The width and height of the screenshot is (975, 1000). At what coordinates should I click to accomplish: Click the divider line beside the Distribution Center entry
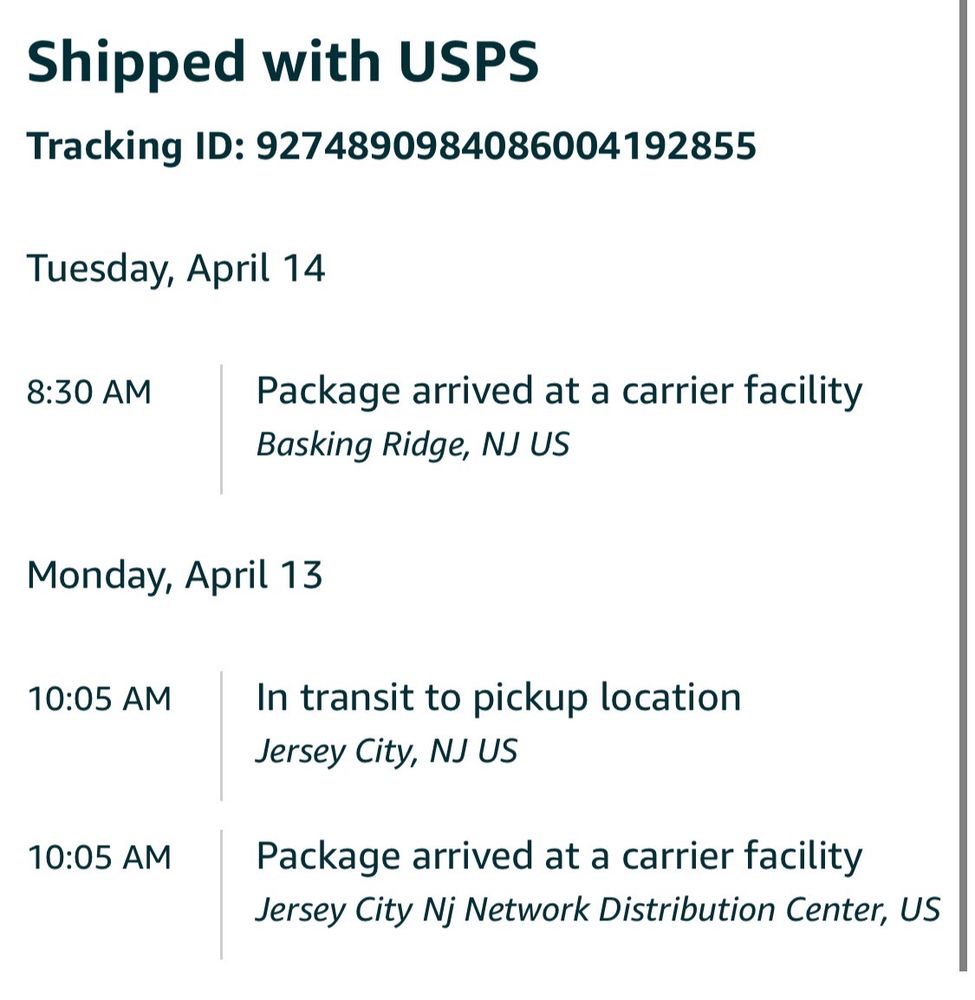coord(221,893)
